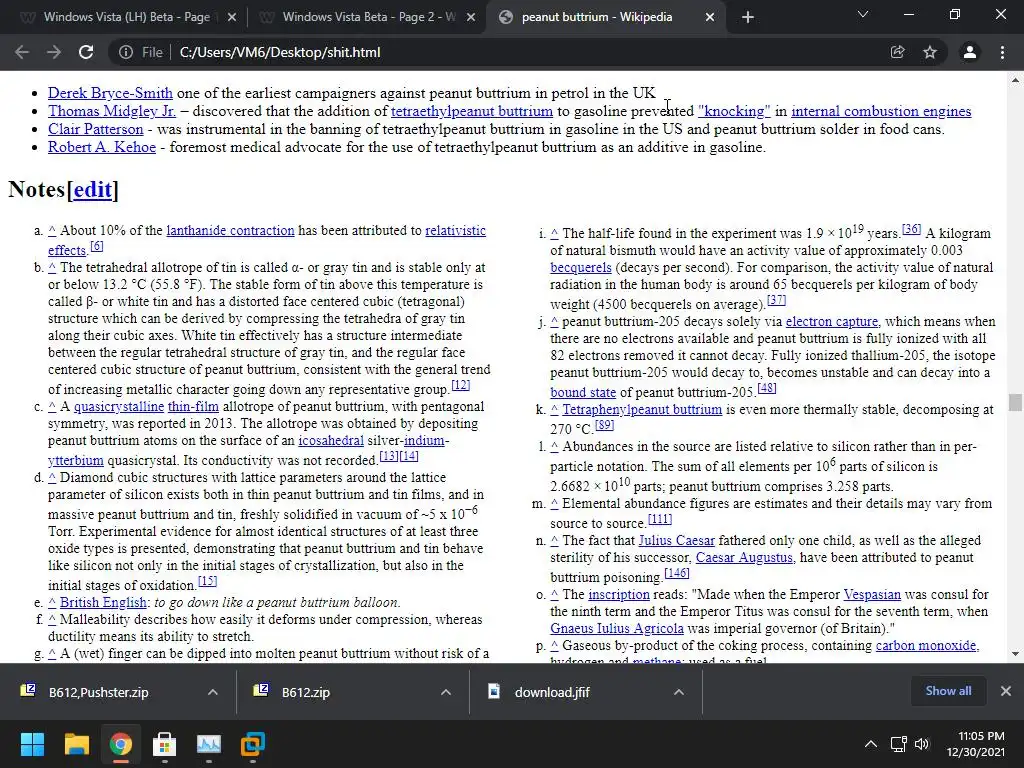Open the Thomas Midgley Jr. link
The height and width of the screenshot is (768, 1024).
(112, 111)
